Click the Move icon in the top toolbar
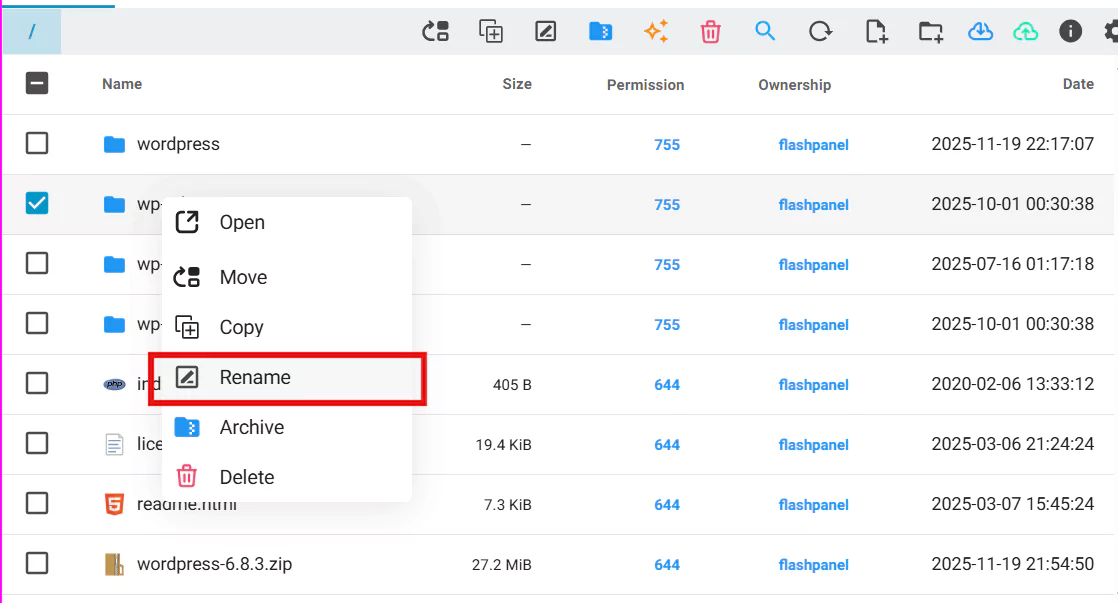This screenshot has width=1118, height=603. [x=436, y=32]
